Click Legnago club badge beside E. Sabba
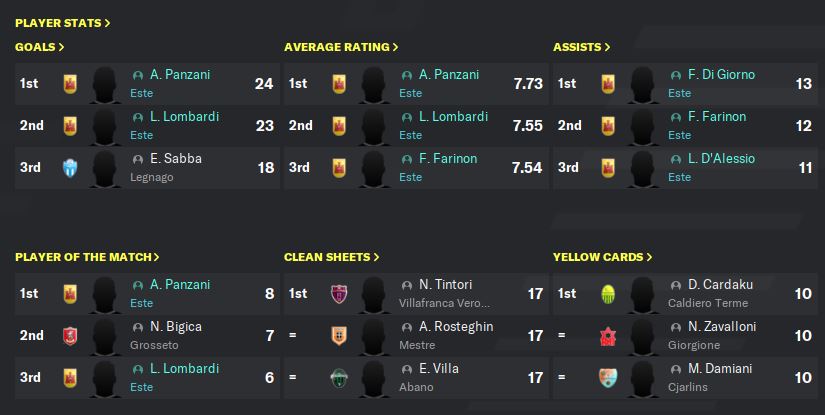 coord(70,168)
